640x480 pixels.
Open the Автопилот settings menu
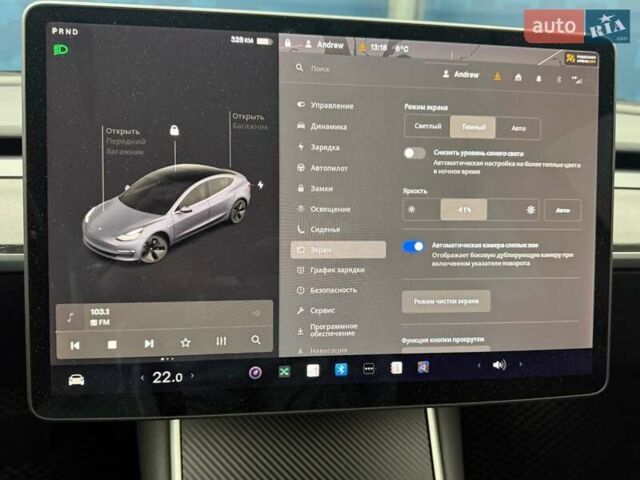330,168
